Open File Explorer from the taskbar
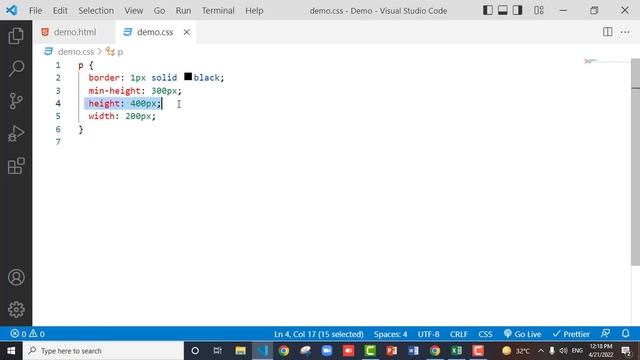The height and width of the screenshot is (360, 640). pos(240,351)
